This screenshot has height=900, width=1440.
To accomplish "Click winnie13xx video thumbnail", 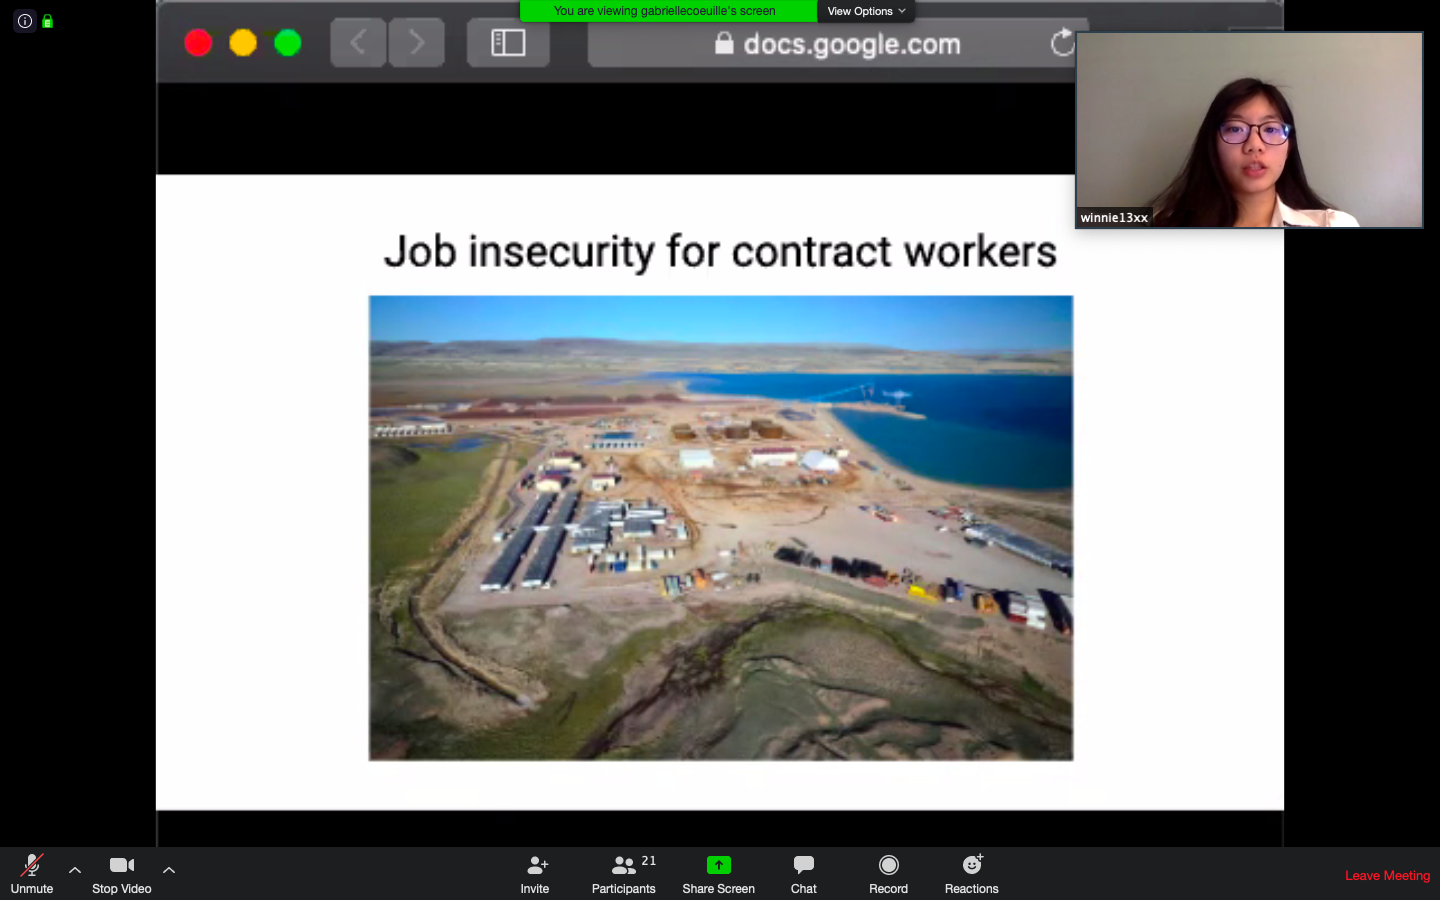I will pos(1249,130).
